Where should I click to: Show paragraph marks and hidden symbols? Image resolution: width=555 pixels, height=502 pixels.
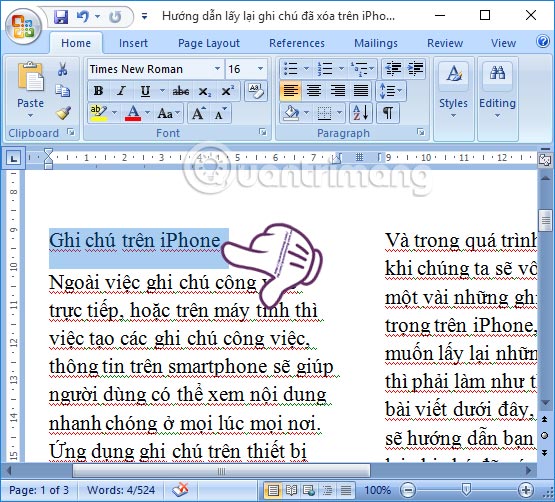(x=388, y=113)
